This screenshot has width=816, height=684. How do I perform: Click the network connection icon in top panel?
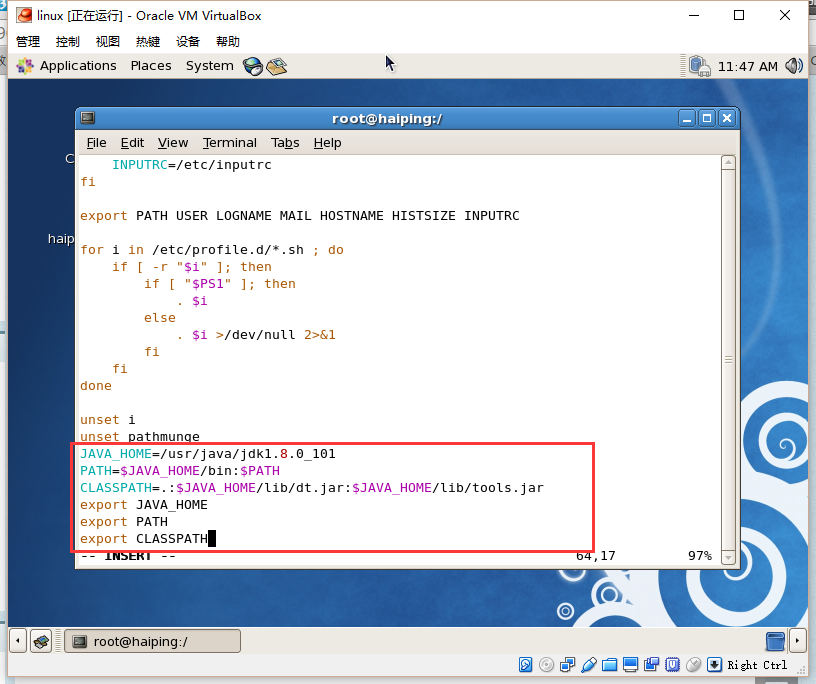coord(699,66)
